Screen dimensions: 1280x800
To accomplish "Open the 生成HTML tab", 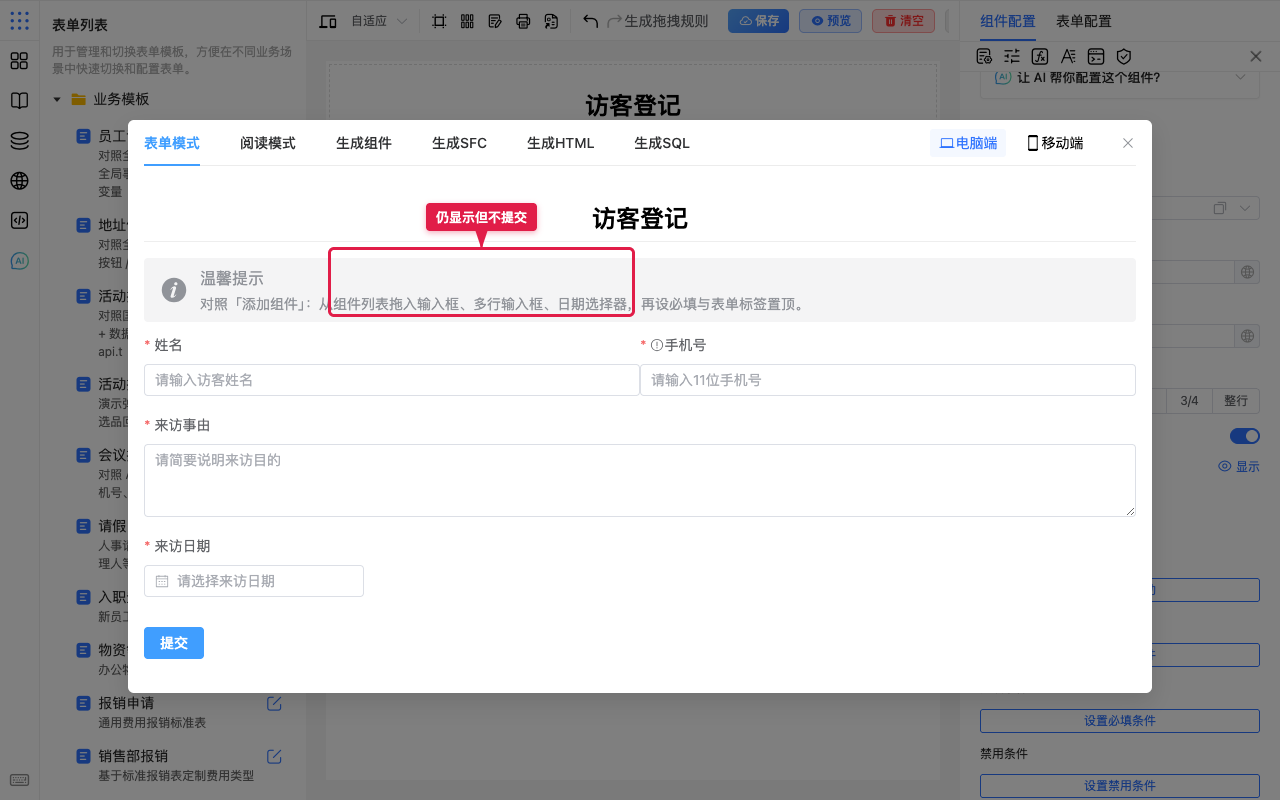I will (x=560, y=143).
